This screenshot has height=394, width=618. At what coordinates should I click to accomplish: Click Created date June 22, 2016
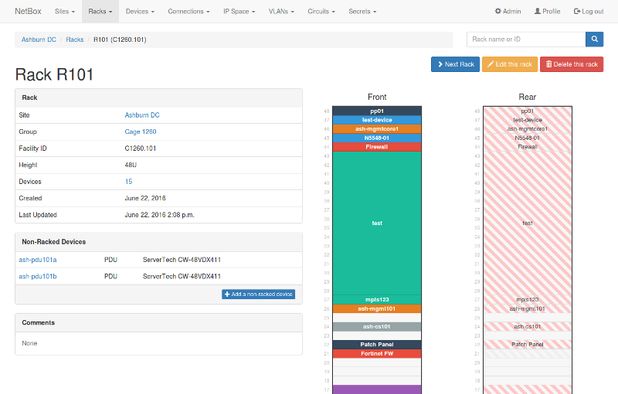pos(145,198)
